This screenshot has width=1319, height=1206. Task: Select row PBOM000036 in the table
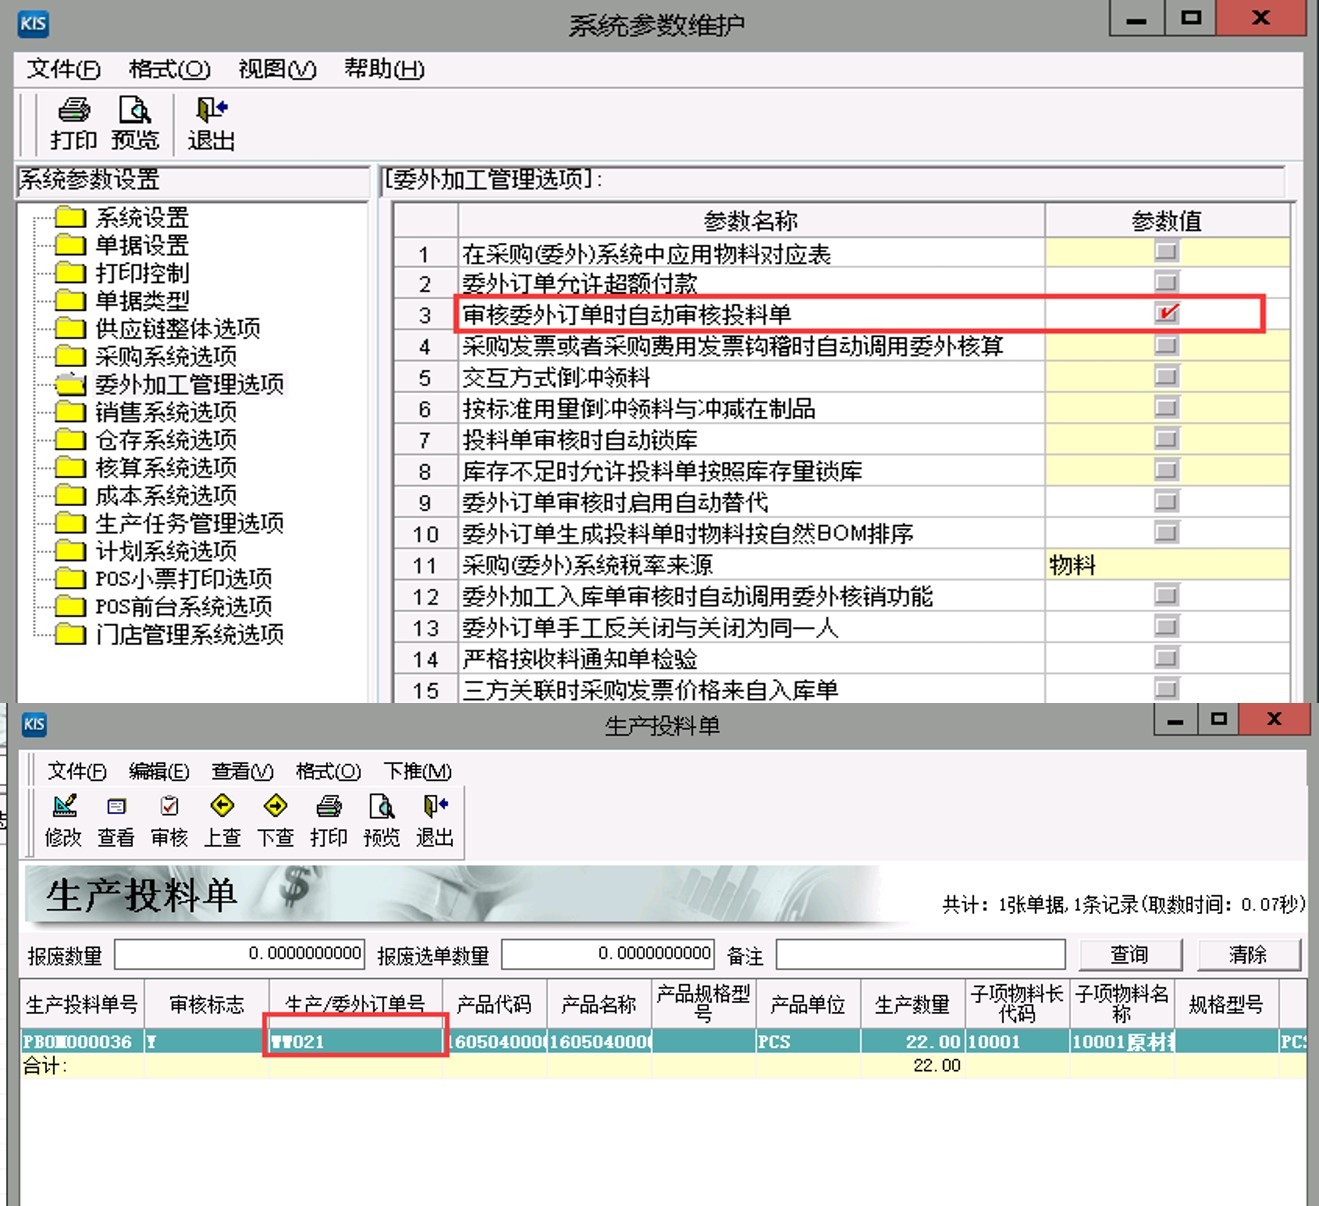pyautogui.click(x=663, y=1042)
